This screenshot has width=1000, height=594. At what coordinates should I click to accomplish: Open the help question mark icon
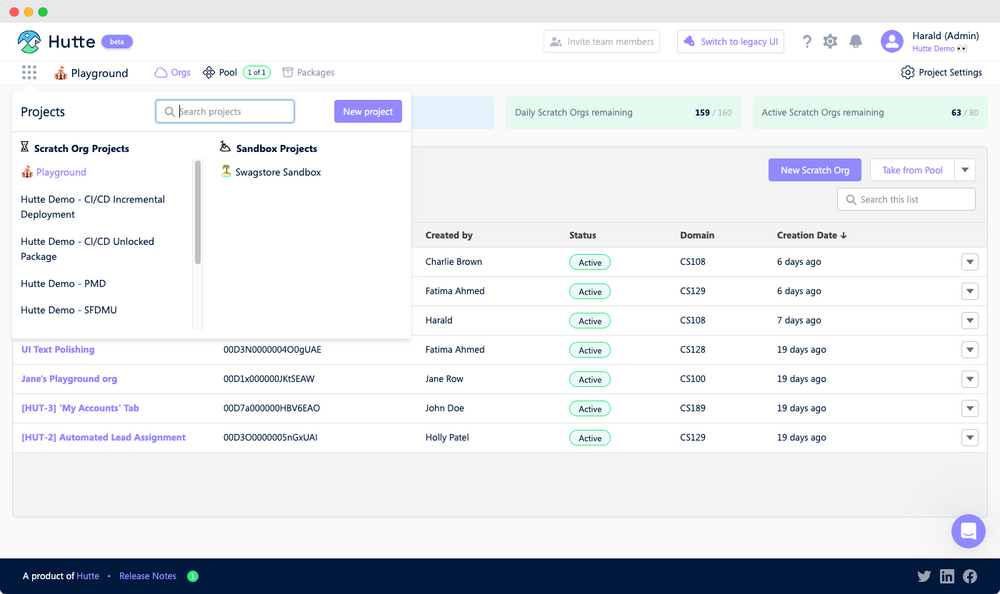tap(807, 41)
